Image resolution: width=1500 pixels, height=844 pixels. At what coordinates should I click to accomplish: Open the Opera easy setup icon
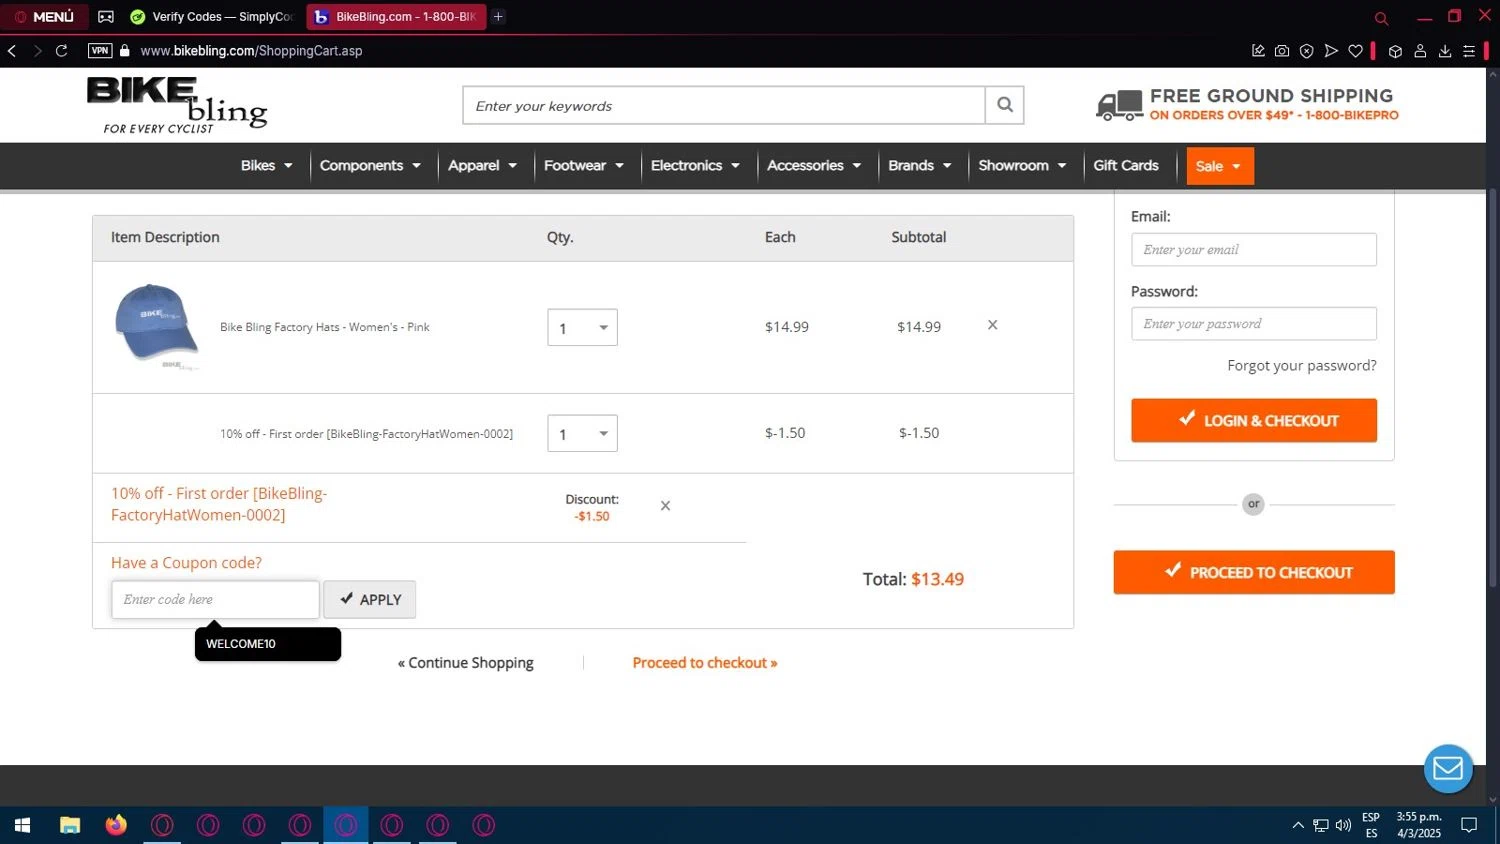coord(1469,51)
